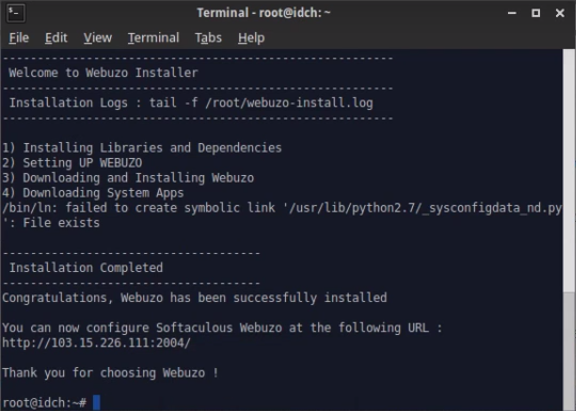Click 'Downloading and Installing Webuzo' line
Viewport: 576px width, 411px height.
[x=128, y=178]
